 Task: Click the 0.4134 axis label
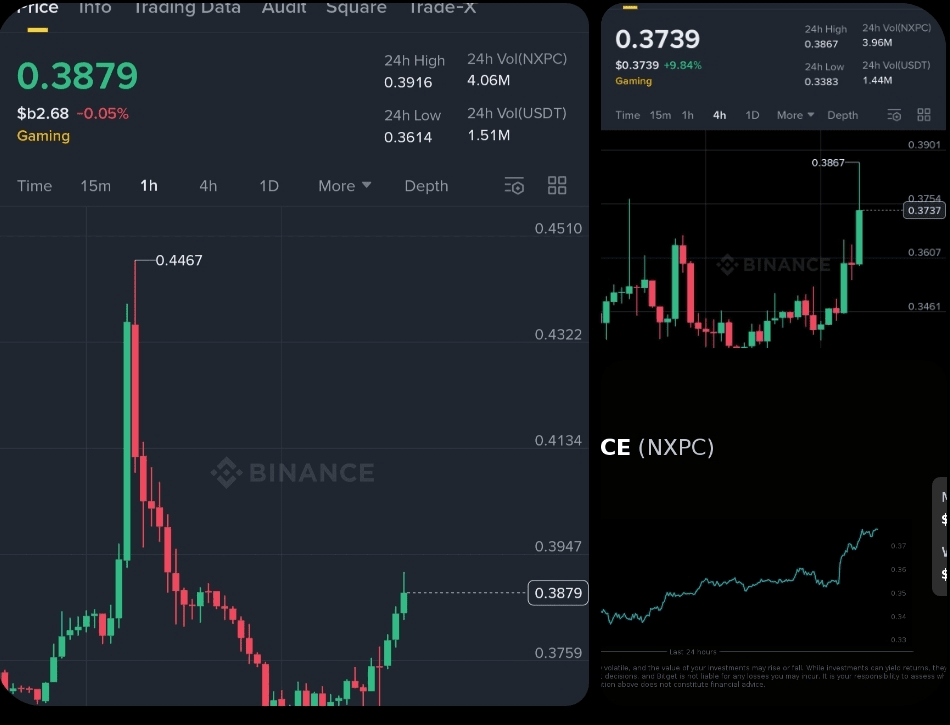point(558,440)
